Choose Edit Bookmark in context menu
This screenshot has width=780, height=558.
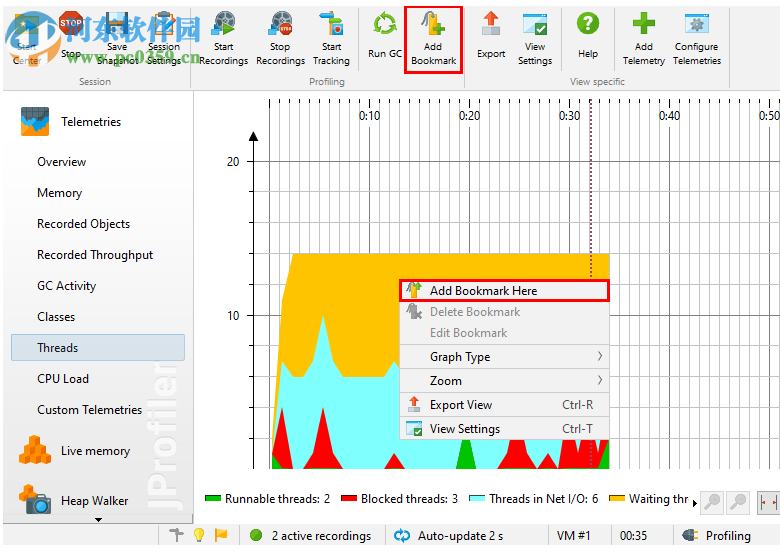[504, 333]
